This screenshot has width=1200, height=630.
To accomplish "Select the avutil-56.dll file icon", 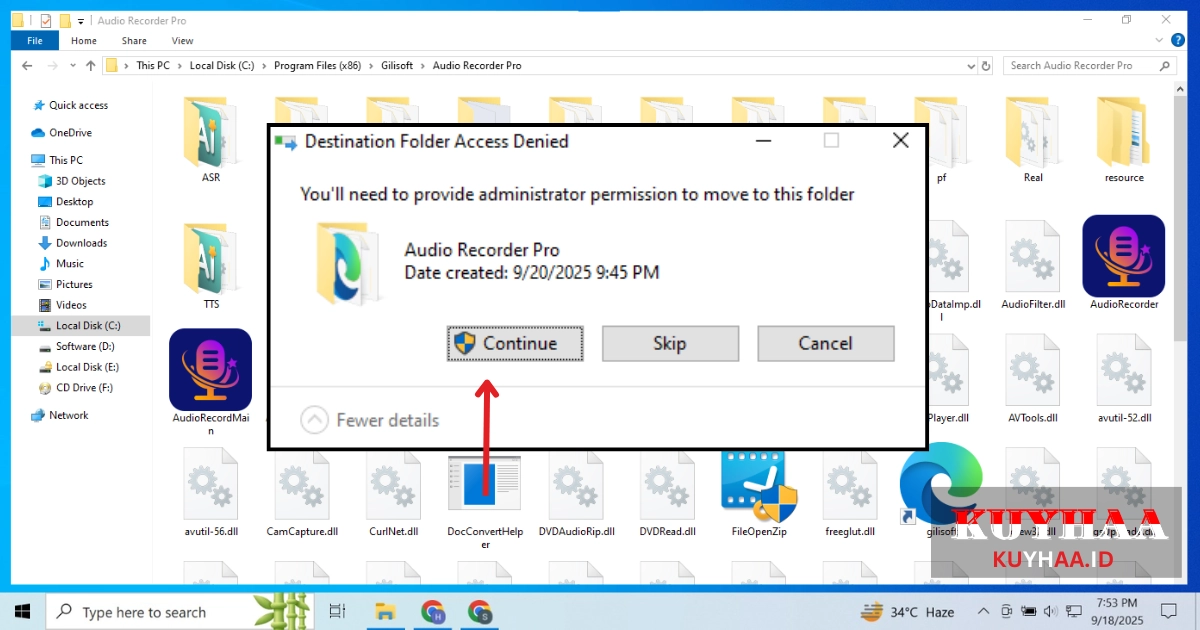I will [210, 485].
